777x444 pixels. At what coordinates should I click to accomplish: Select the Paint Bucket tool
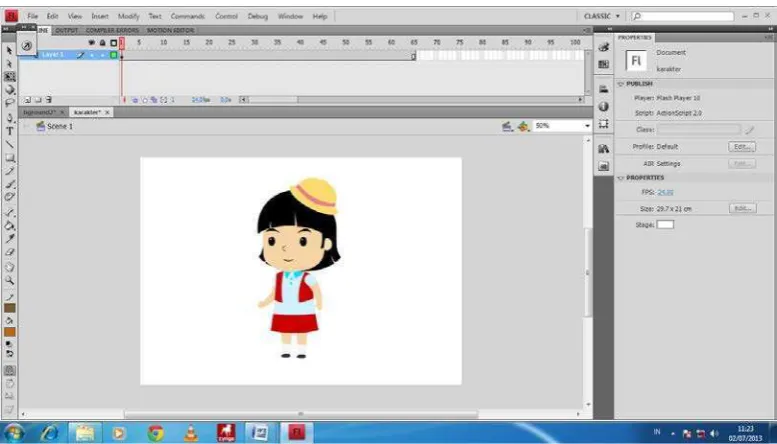point(9,226)
